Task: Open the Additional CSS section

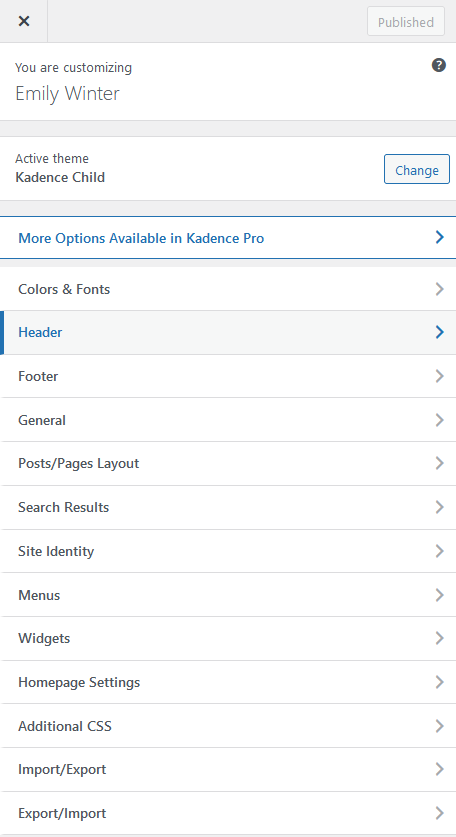Action: coord(228,726)
